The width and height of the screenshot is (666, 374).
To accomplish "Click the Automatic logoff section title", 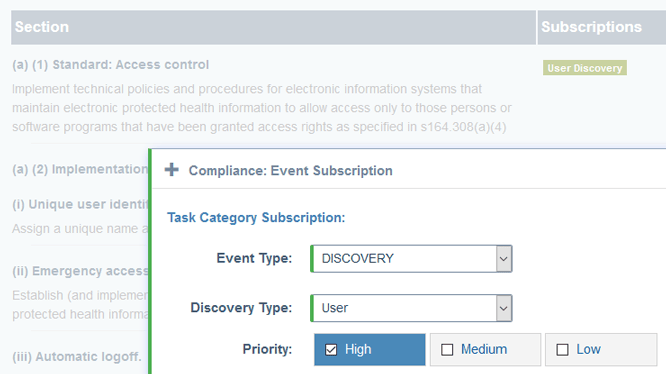I will click(x=77, y=357).
